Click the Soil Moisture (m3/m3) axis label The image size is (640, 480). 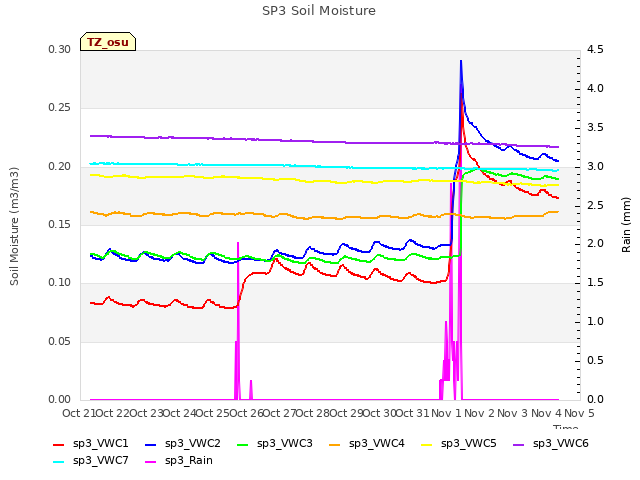[14, 226]
